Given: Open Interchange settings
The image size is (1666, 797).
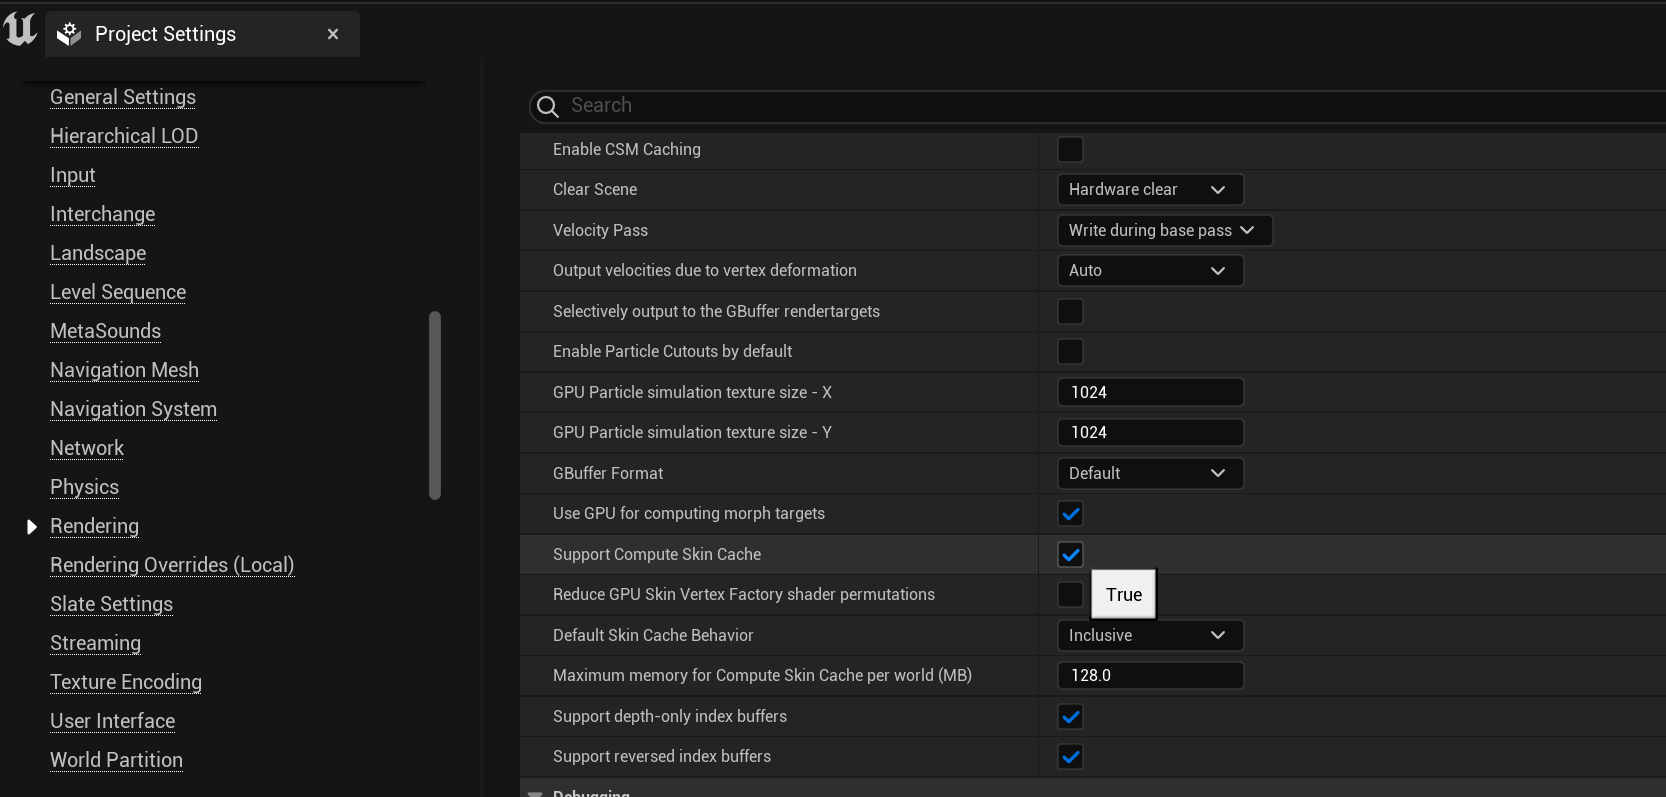Looking at the screenshot, I should pos(103,214).
